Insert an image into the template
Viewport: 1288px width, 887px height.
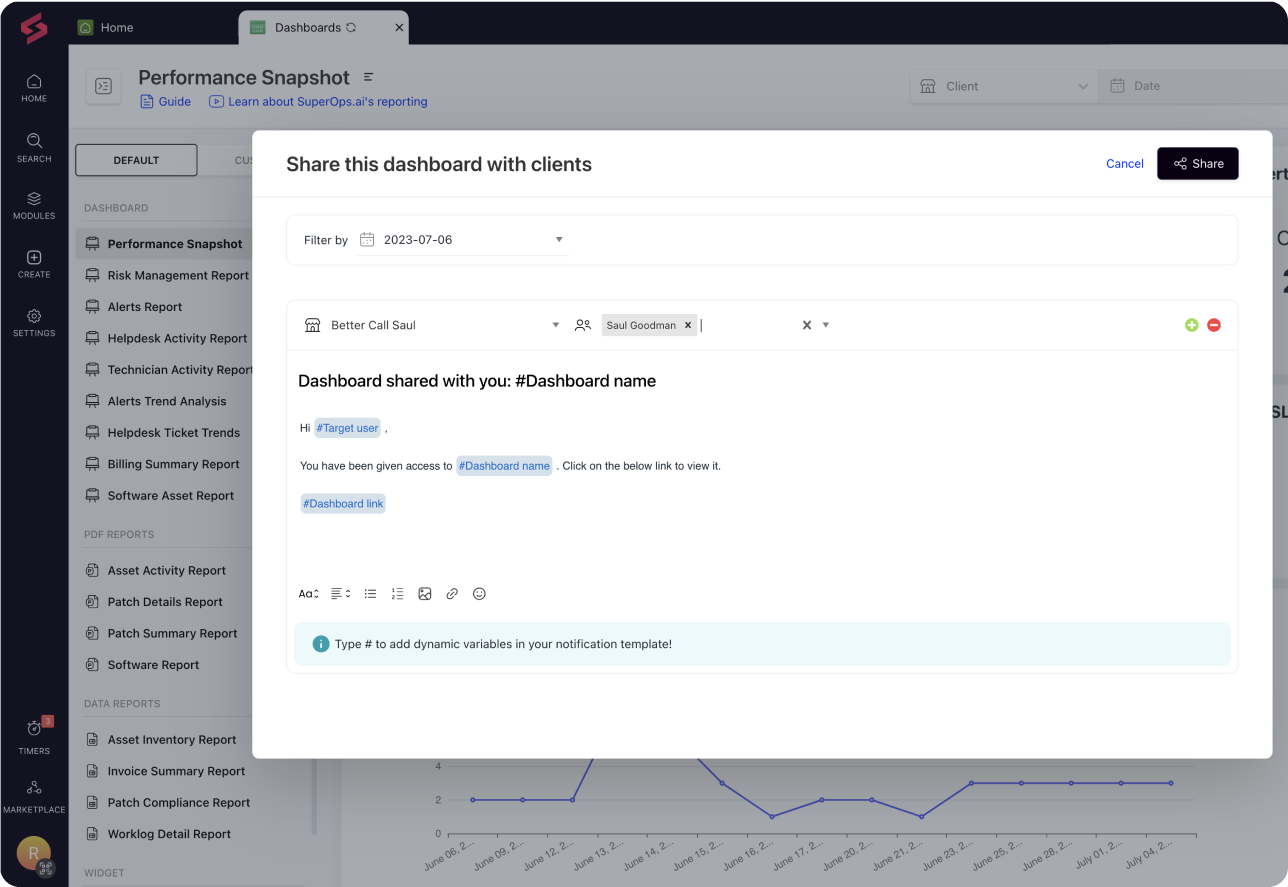pyautogui.click(x=425, y=593)
